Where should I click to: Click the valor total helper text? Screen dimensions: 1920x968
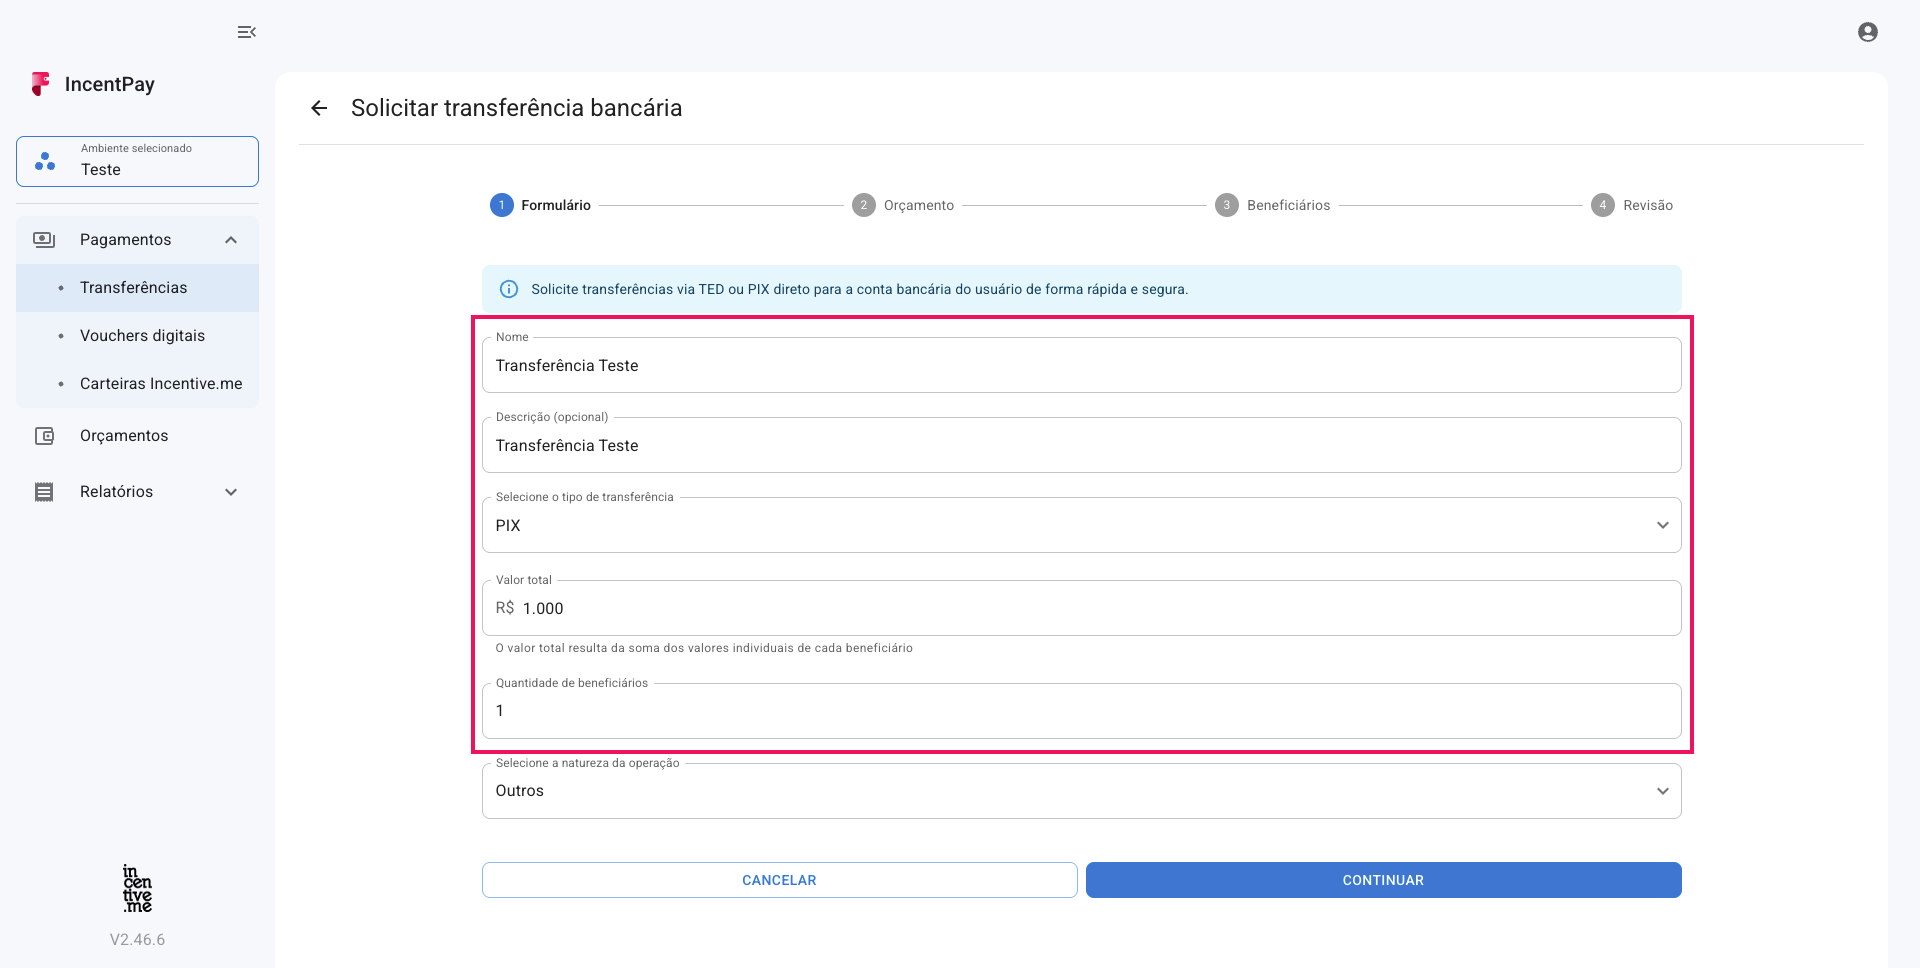coord(704,648)
